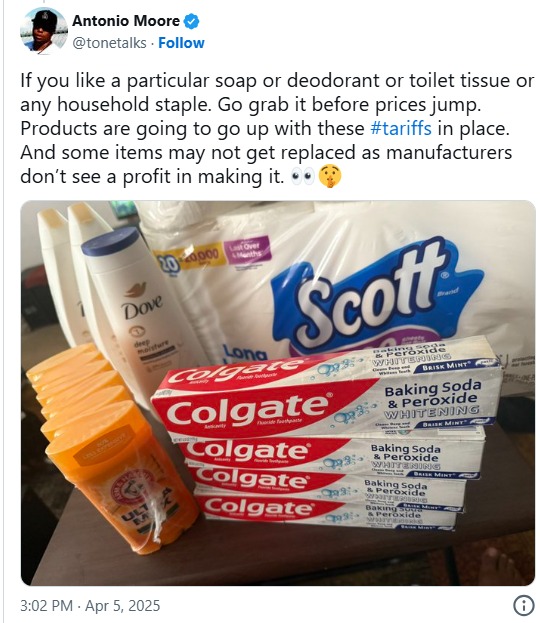Click the purple 'Last Over' label on the package
Screen dimensions: 540x623
tap(248, 250)
